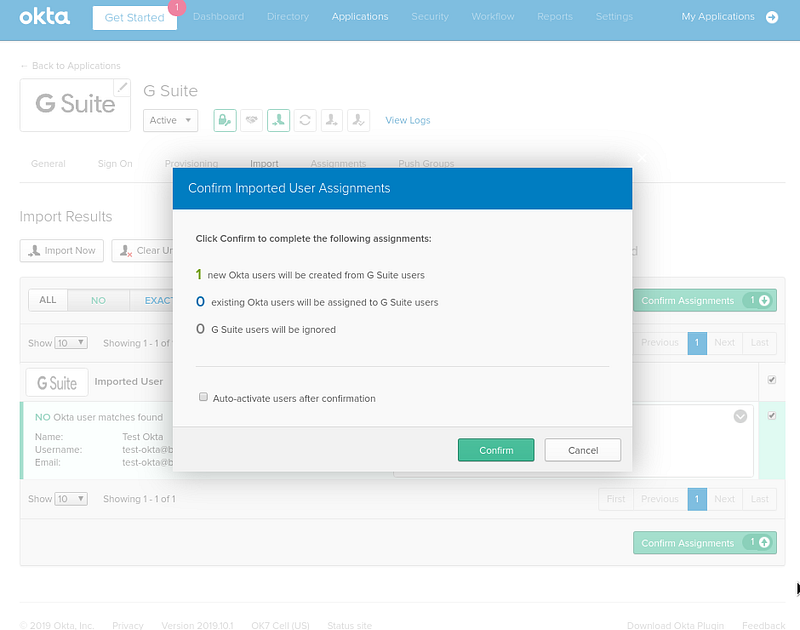Switch to the Push Groups tab

click(x=426, y=164)
